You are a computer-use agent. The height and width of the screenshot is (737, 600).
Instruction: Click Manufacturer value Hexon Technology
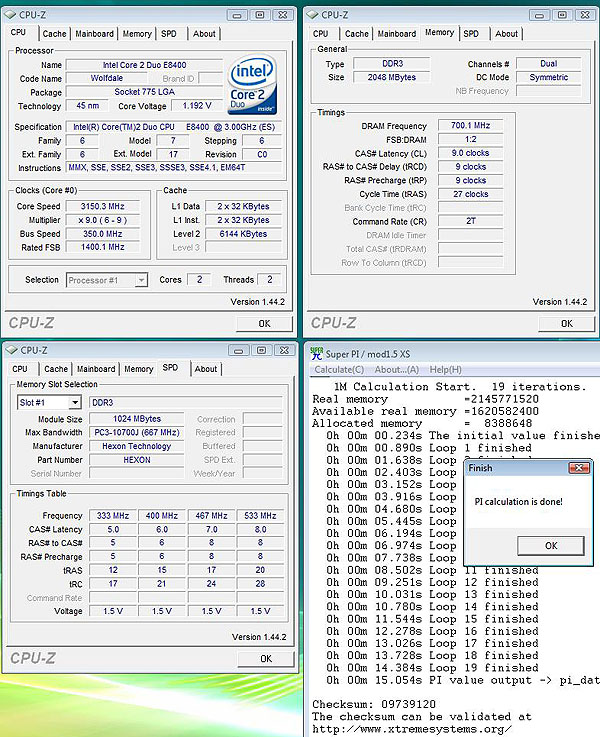point(137,446)
